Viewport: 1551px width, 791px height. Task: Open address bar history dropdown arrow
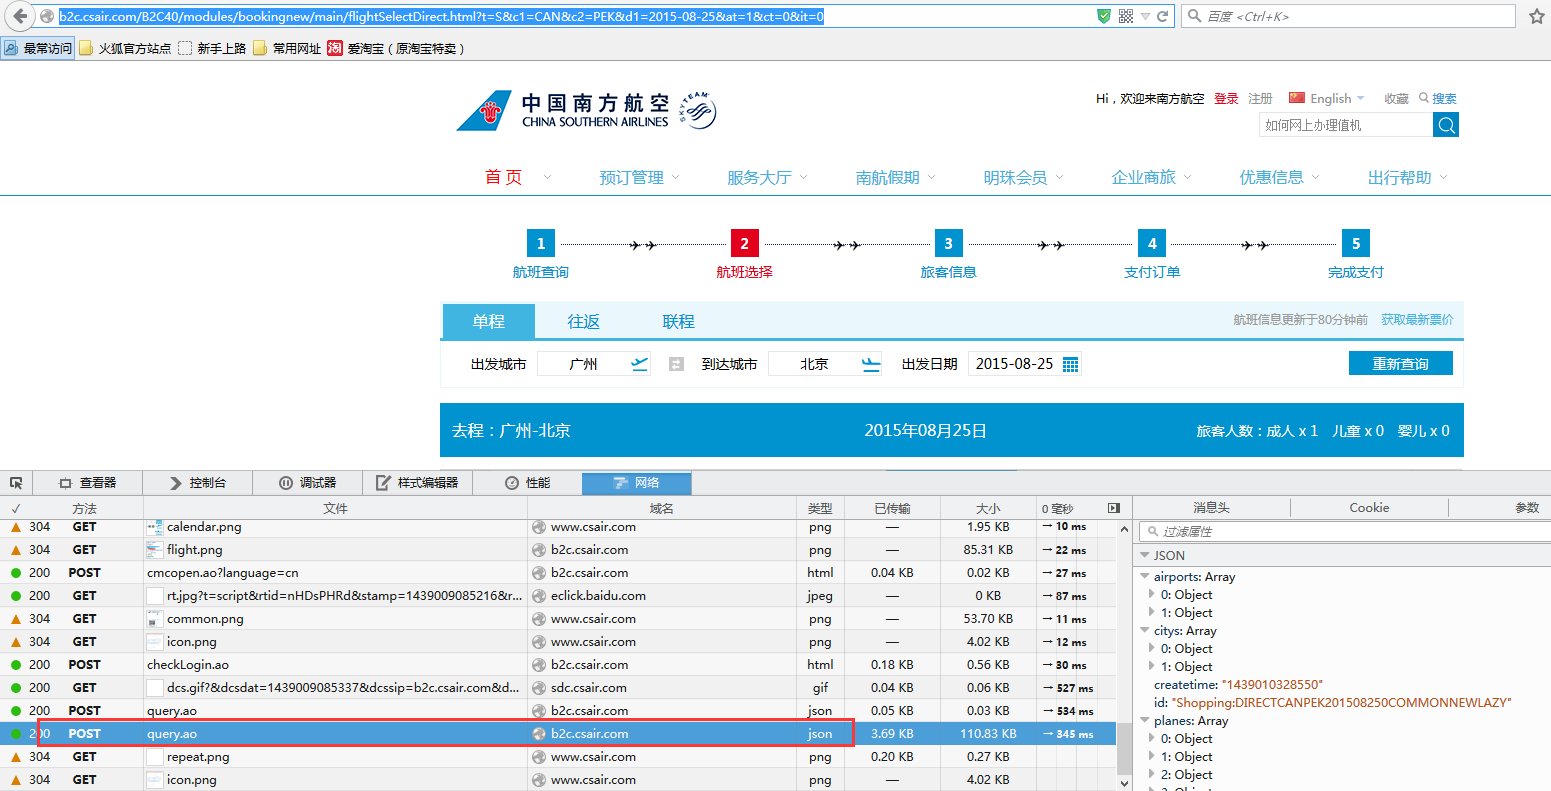pos(1145,16)
